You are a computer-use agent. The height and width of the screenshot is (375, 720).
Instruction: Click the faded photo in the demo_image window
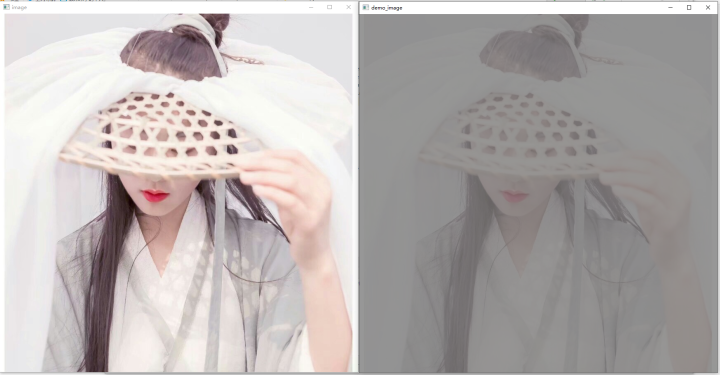point(538,193)
